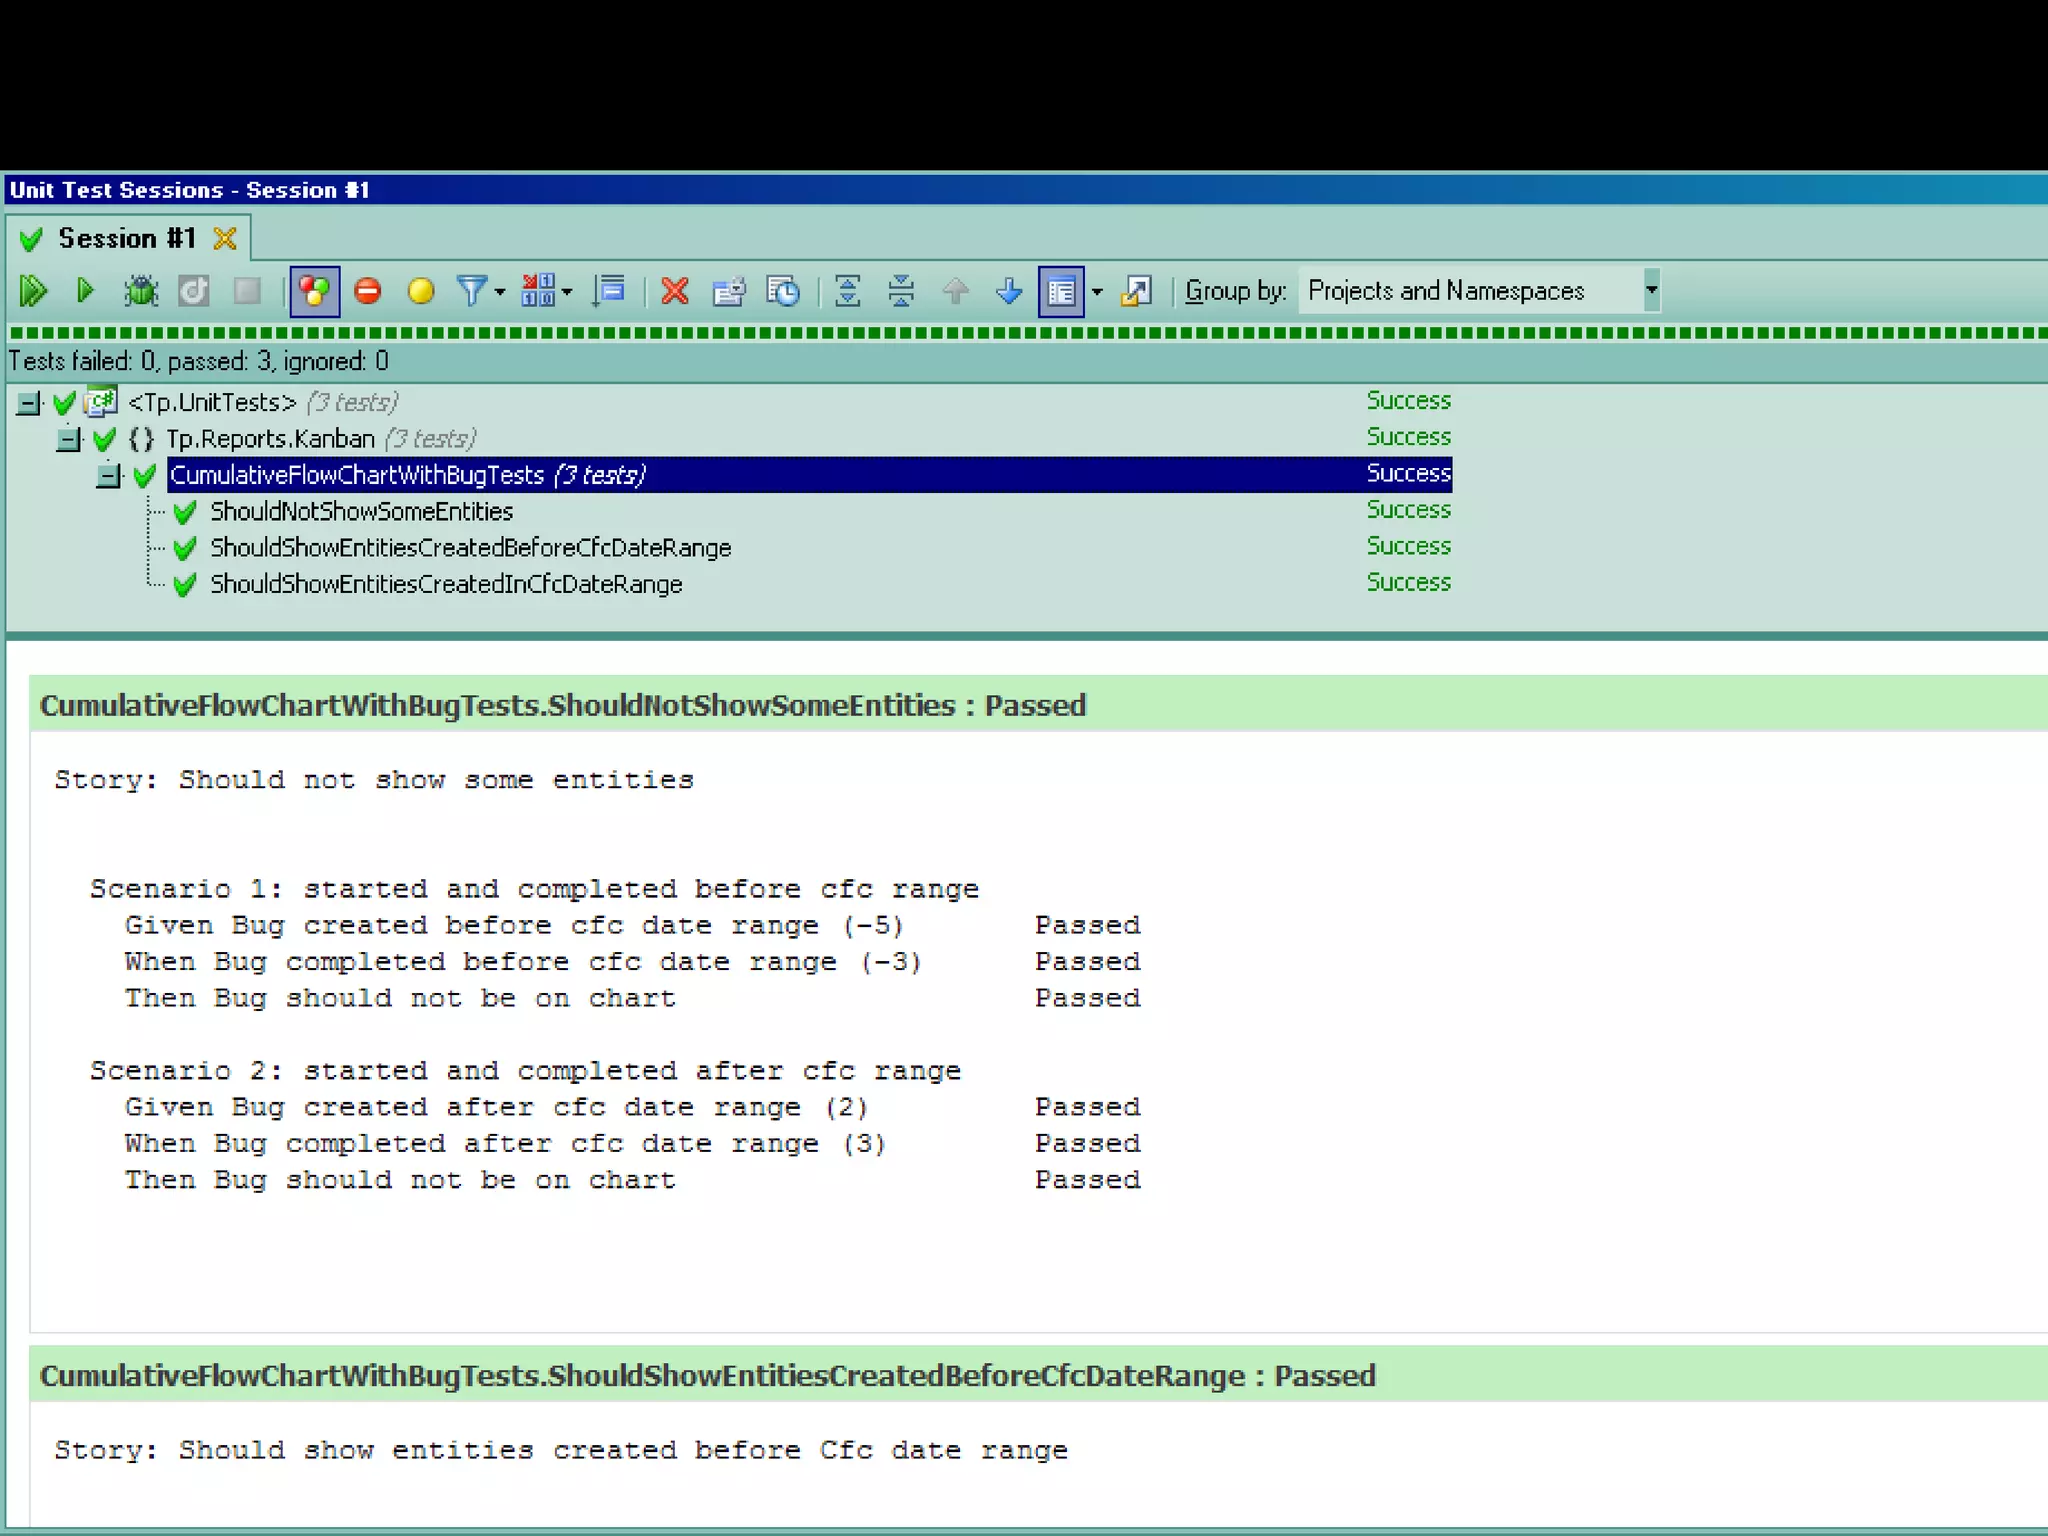Click the red X remove tests icon
The image size is (2048, 1536).
[675, 291]
